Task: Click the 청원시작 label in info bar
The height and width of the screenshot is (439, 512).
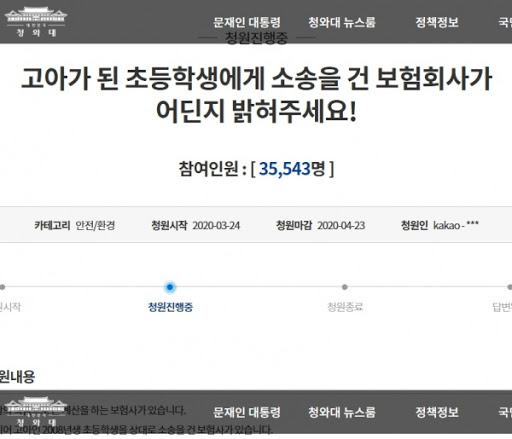Action: 169,225
